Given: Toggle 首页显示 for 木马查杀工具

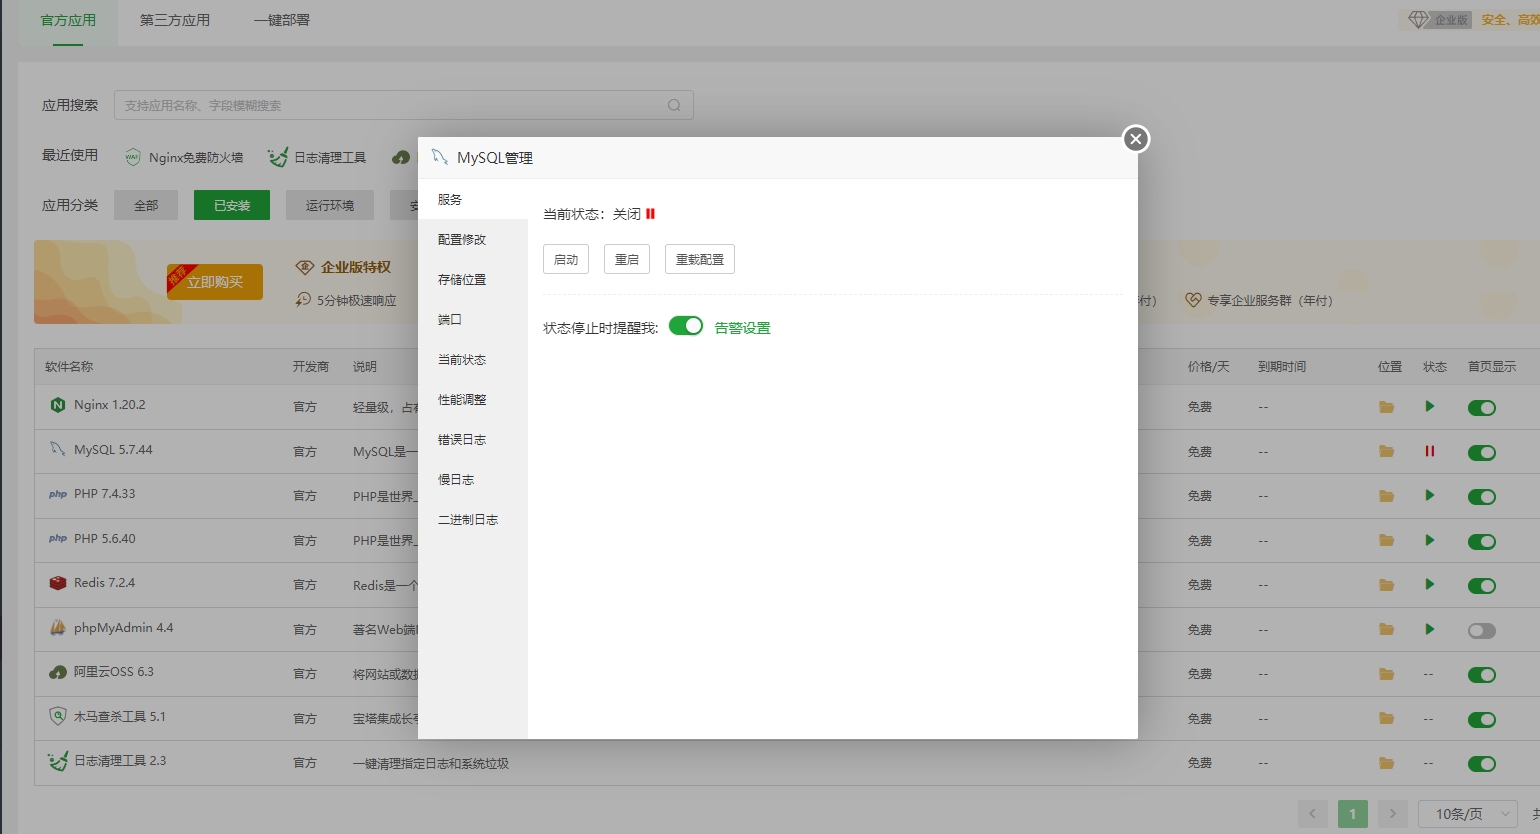Looking at the screenshot, I should 1482,720.
